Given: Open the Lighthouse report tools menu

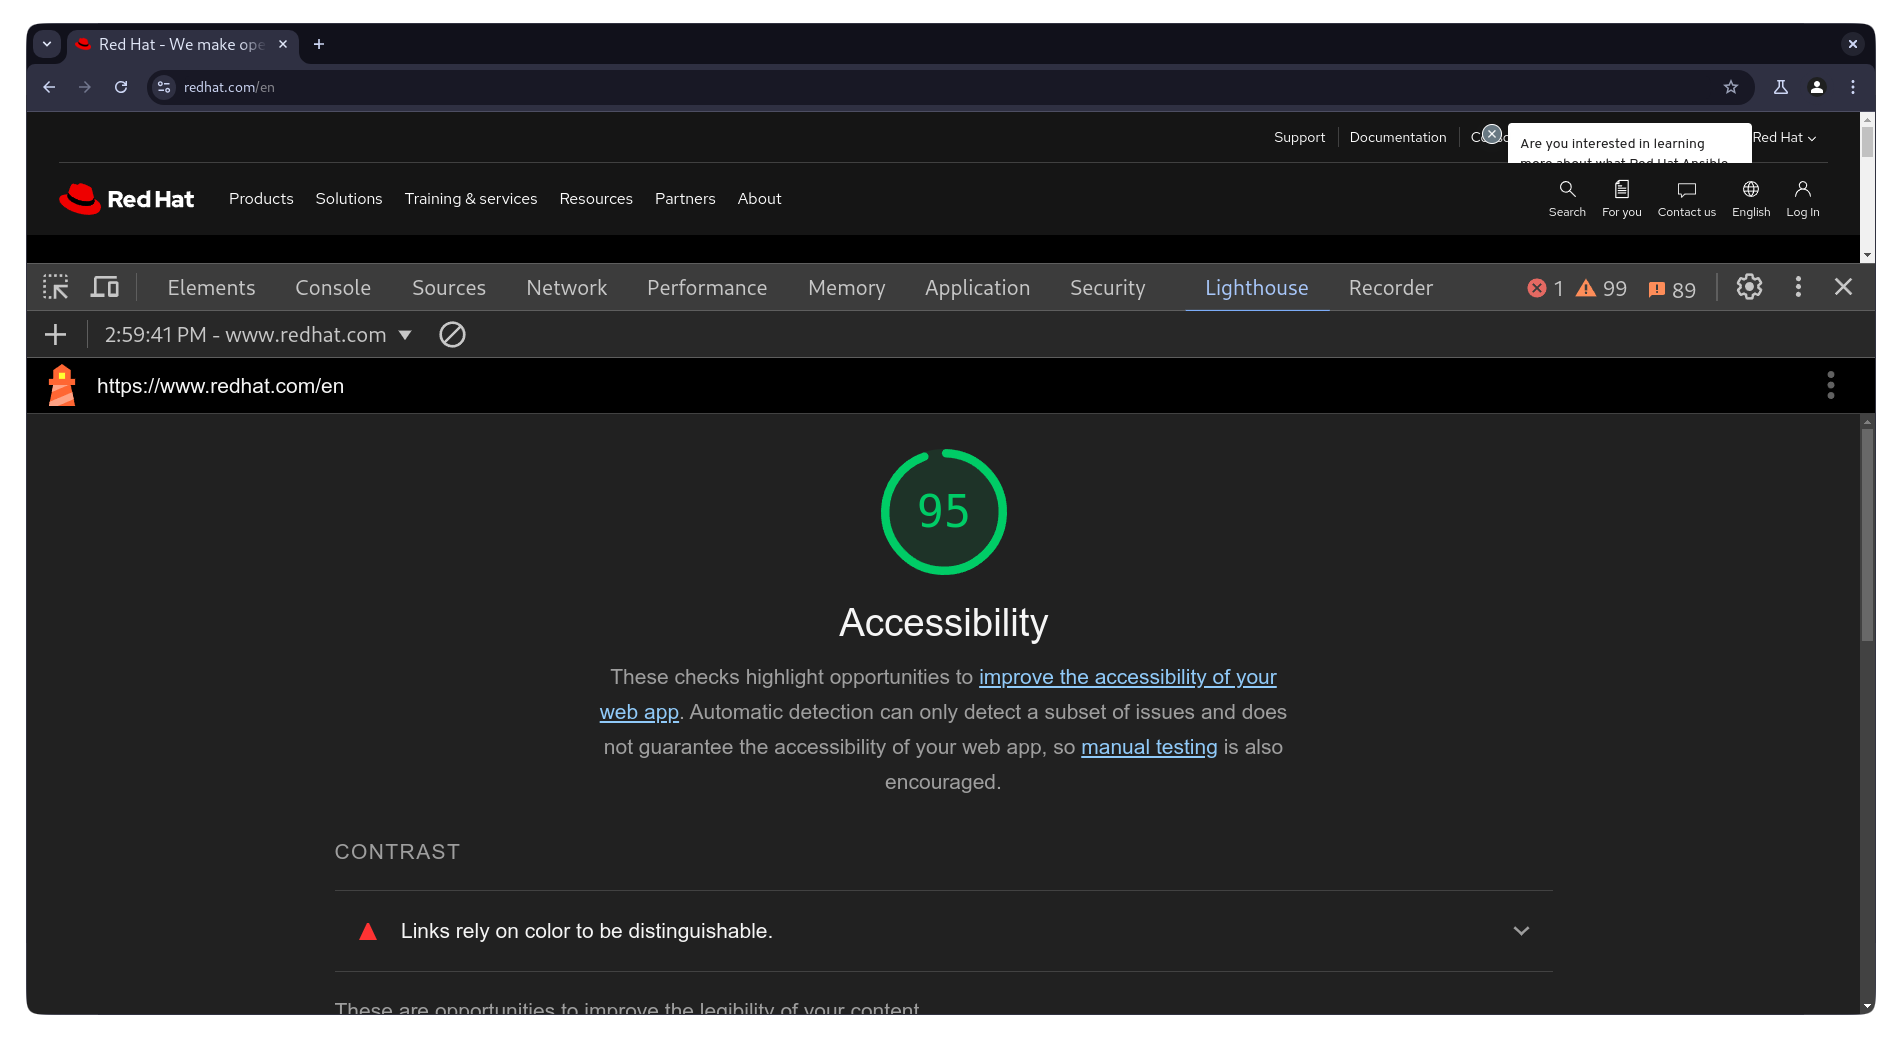Looking at the screenshot, I should (1830, 386).
